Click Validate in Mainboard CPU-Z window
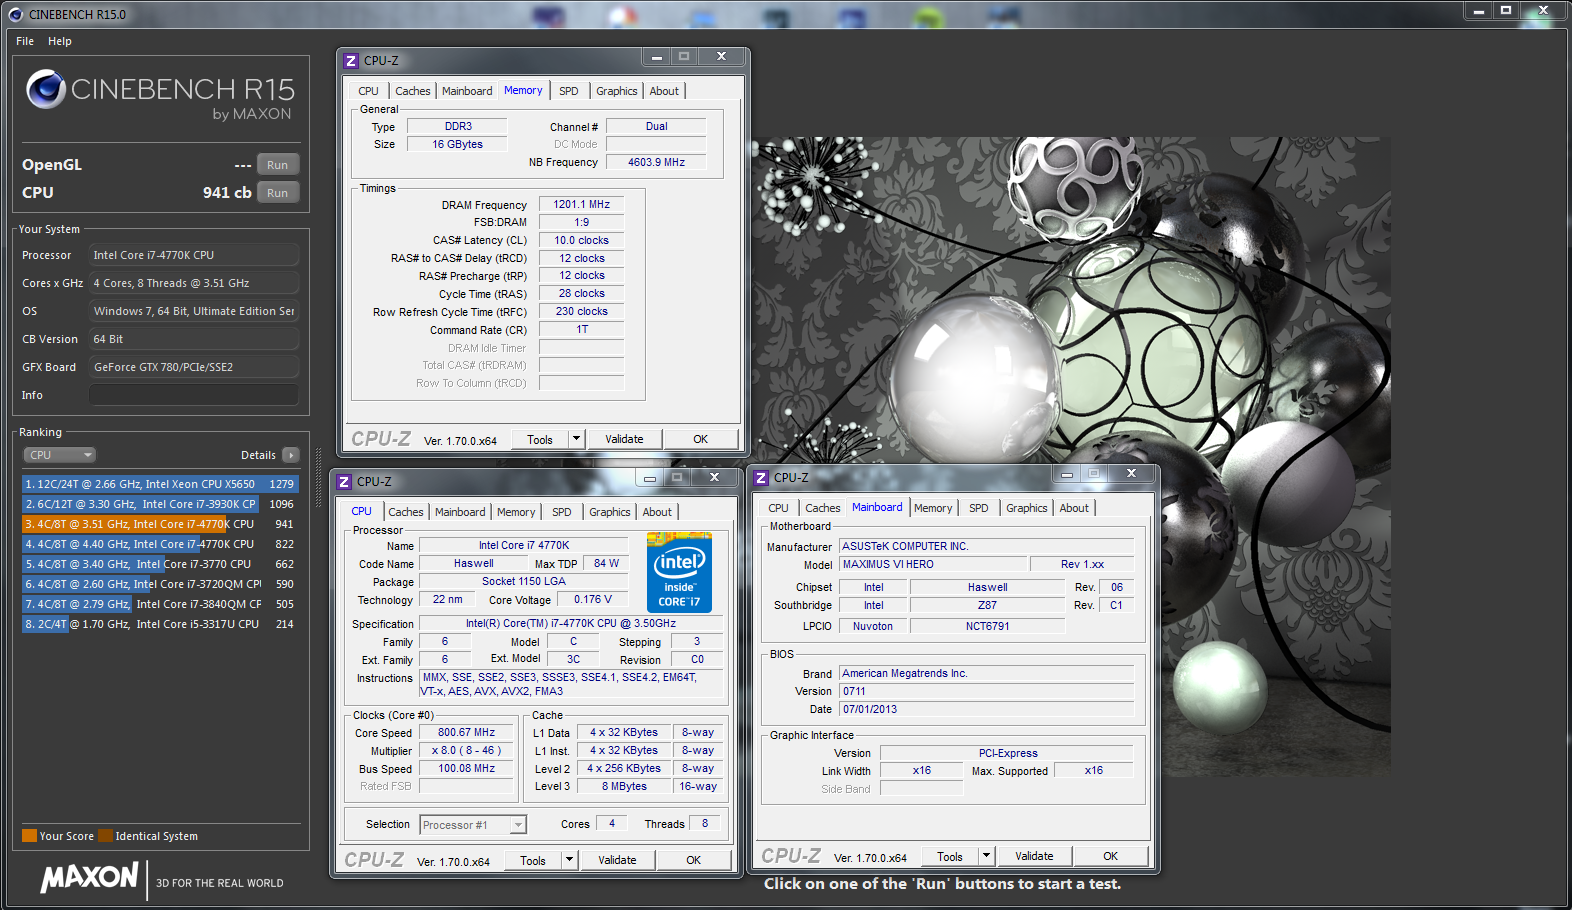 1034,856
